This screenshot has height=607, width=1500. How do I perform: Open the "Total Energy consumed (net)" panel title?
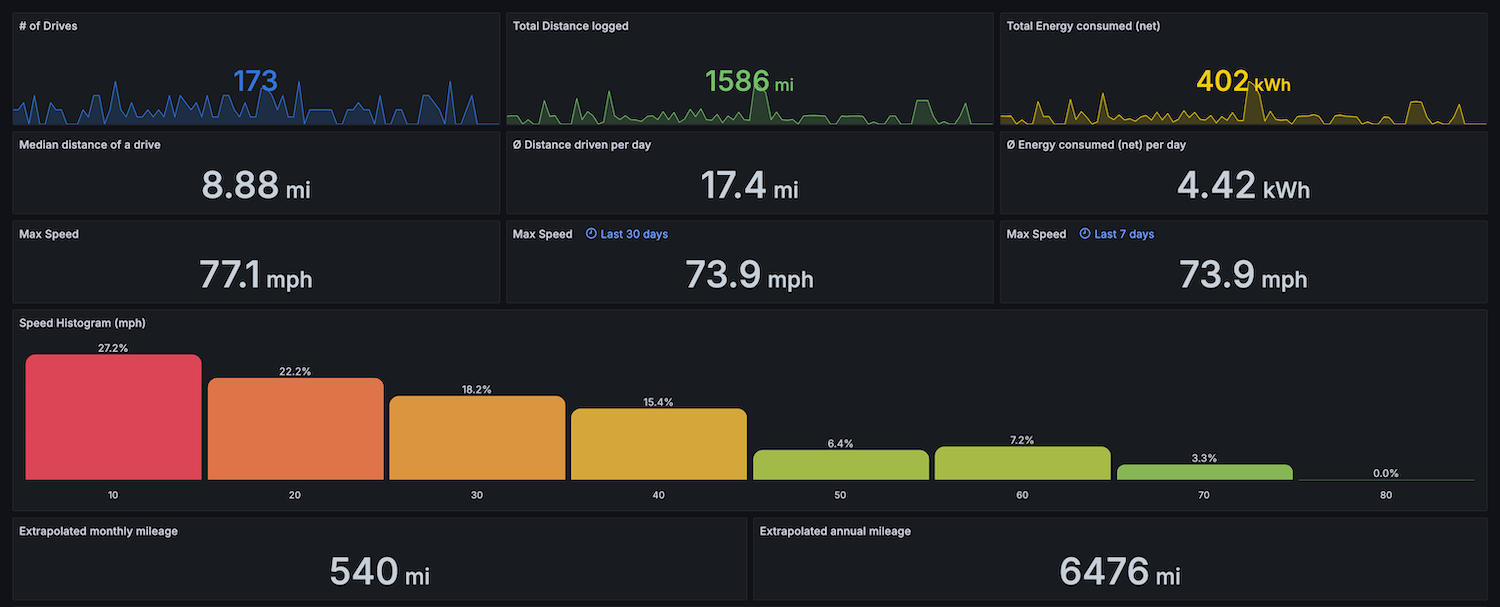(1083, 26)
